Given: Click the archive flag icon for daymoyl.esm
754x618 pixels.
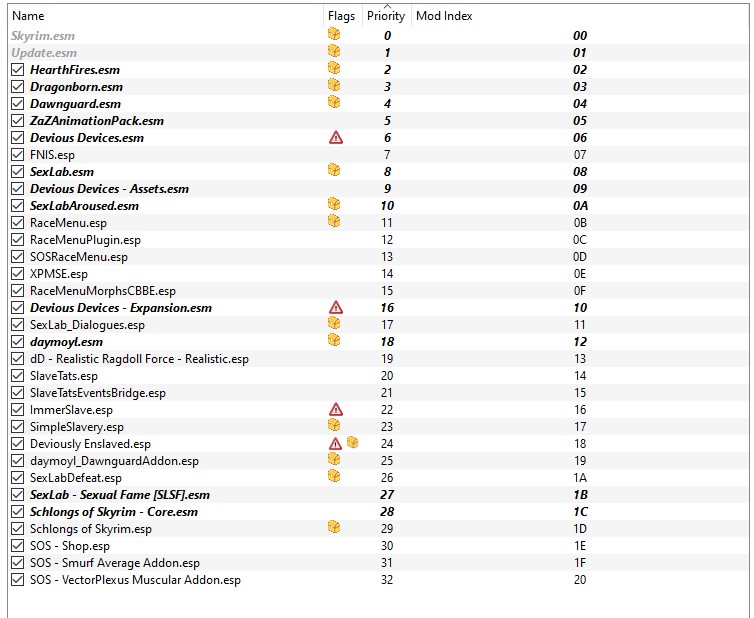Looking at the screenshot, I should pos(334,342).
